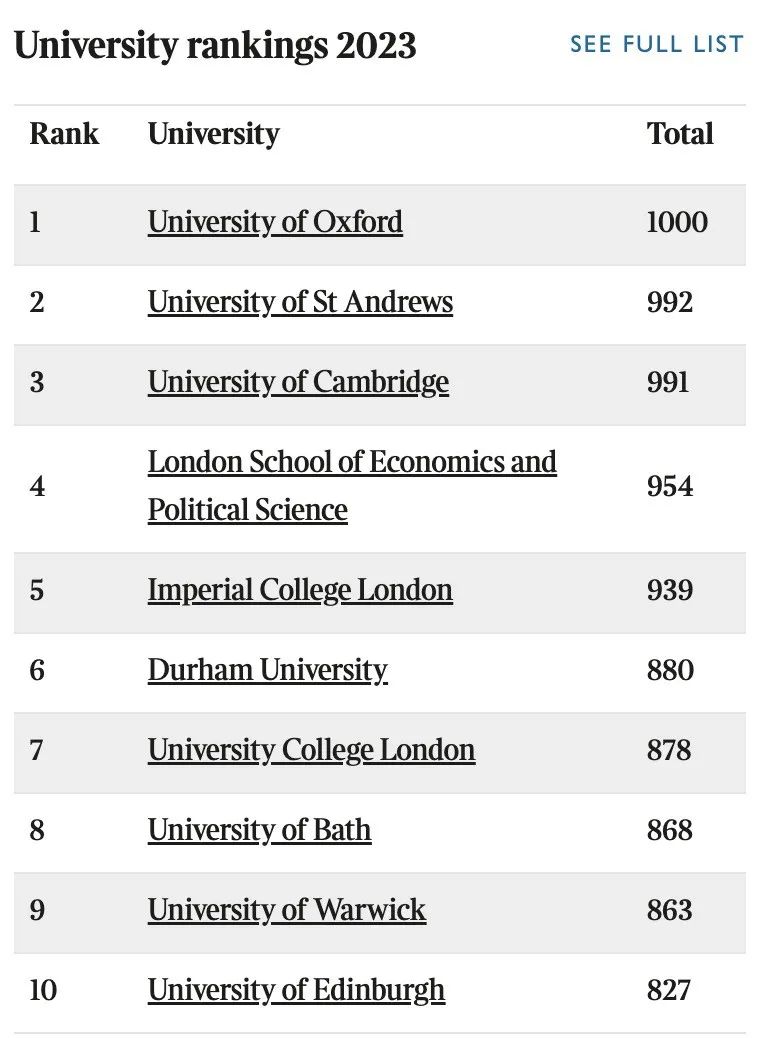784x1038 pixels.
Task: Click the Total column header
Action: click(680, 134)
